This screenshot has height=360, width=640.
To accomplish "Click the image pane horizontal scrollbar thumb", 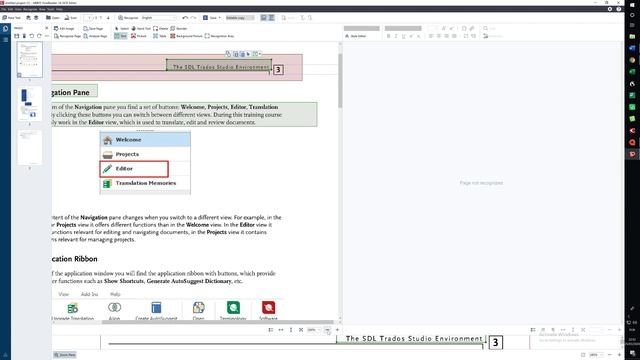I will coord(218,322).
